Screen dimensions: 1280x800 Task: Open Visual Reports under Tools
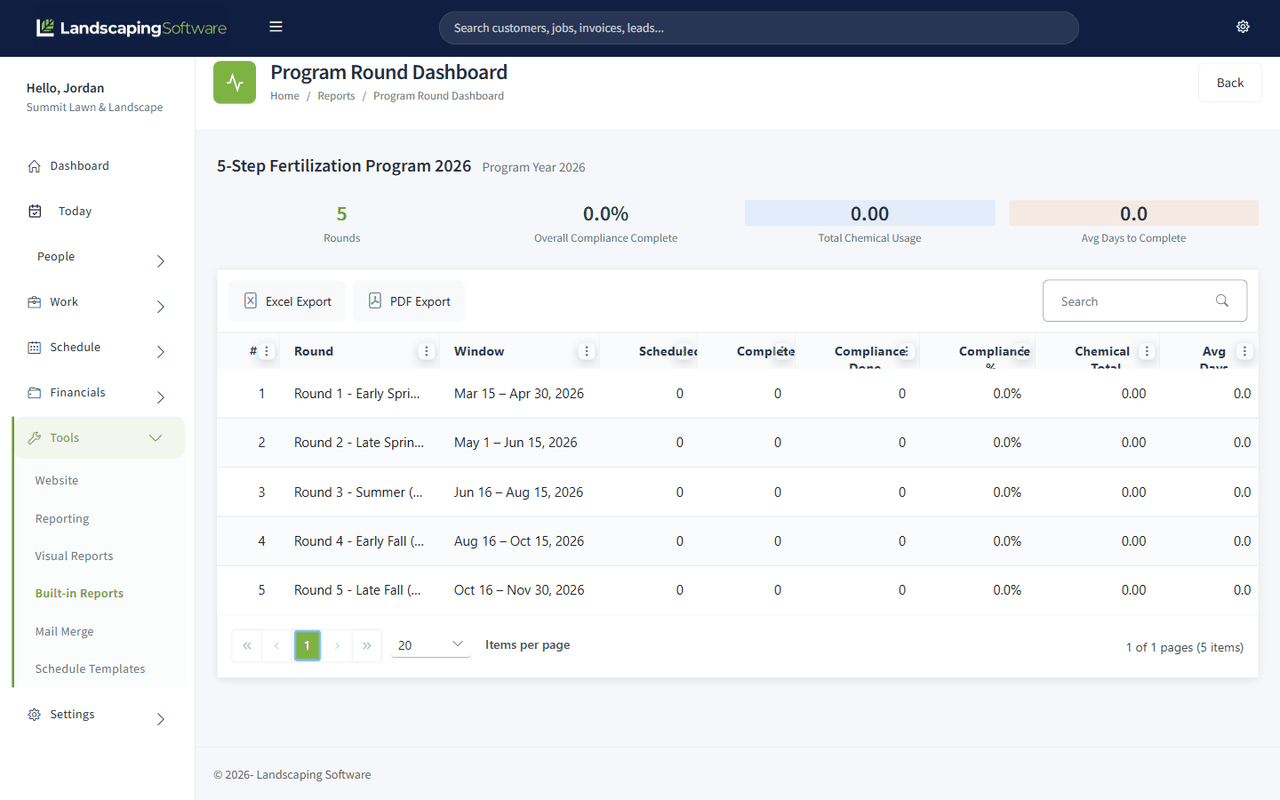[x=74, y=556]
